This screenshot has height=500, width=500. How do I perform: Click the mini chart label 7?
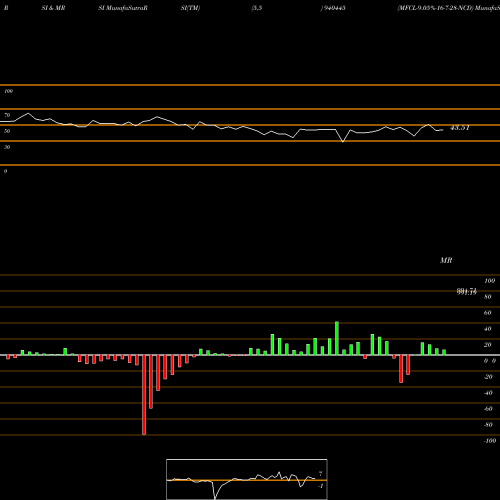point(321,474)
